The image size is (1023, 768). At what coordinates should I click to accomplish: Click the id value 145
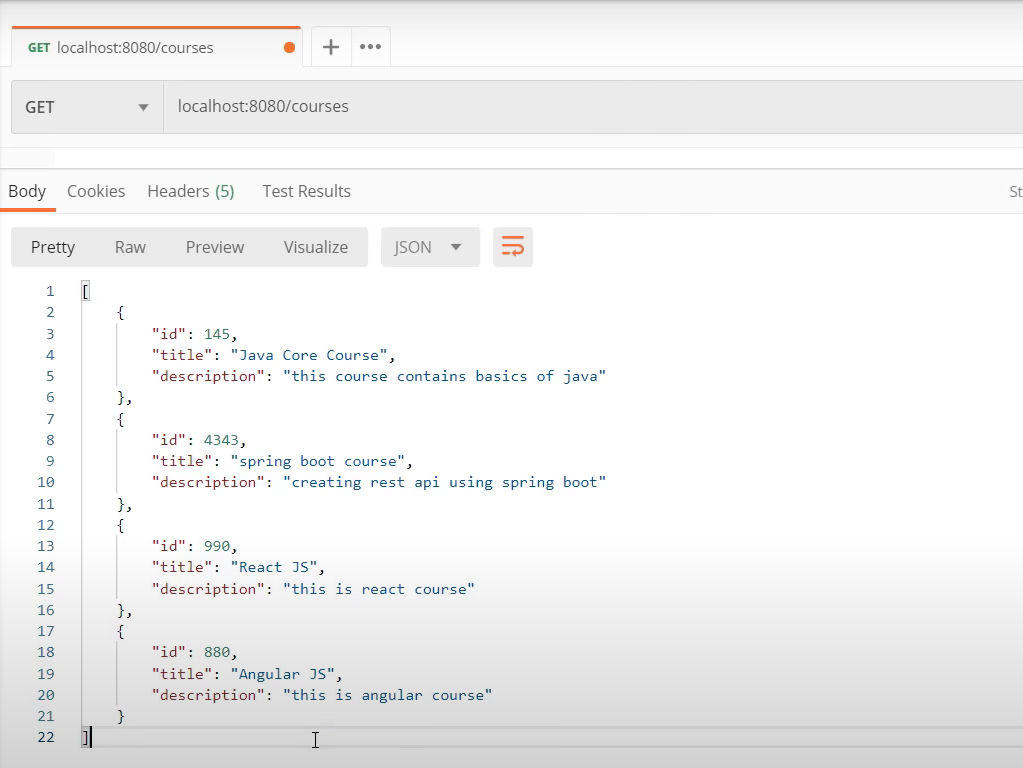click(217, 334)
